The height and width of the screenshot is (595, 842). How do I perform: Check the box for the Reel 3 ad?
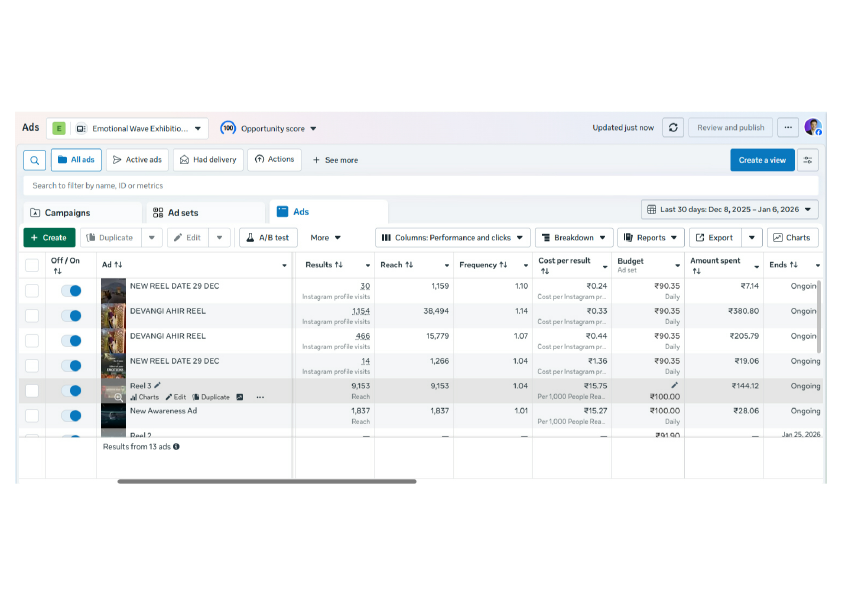(32, 390)
